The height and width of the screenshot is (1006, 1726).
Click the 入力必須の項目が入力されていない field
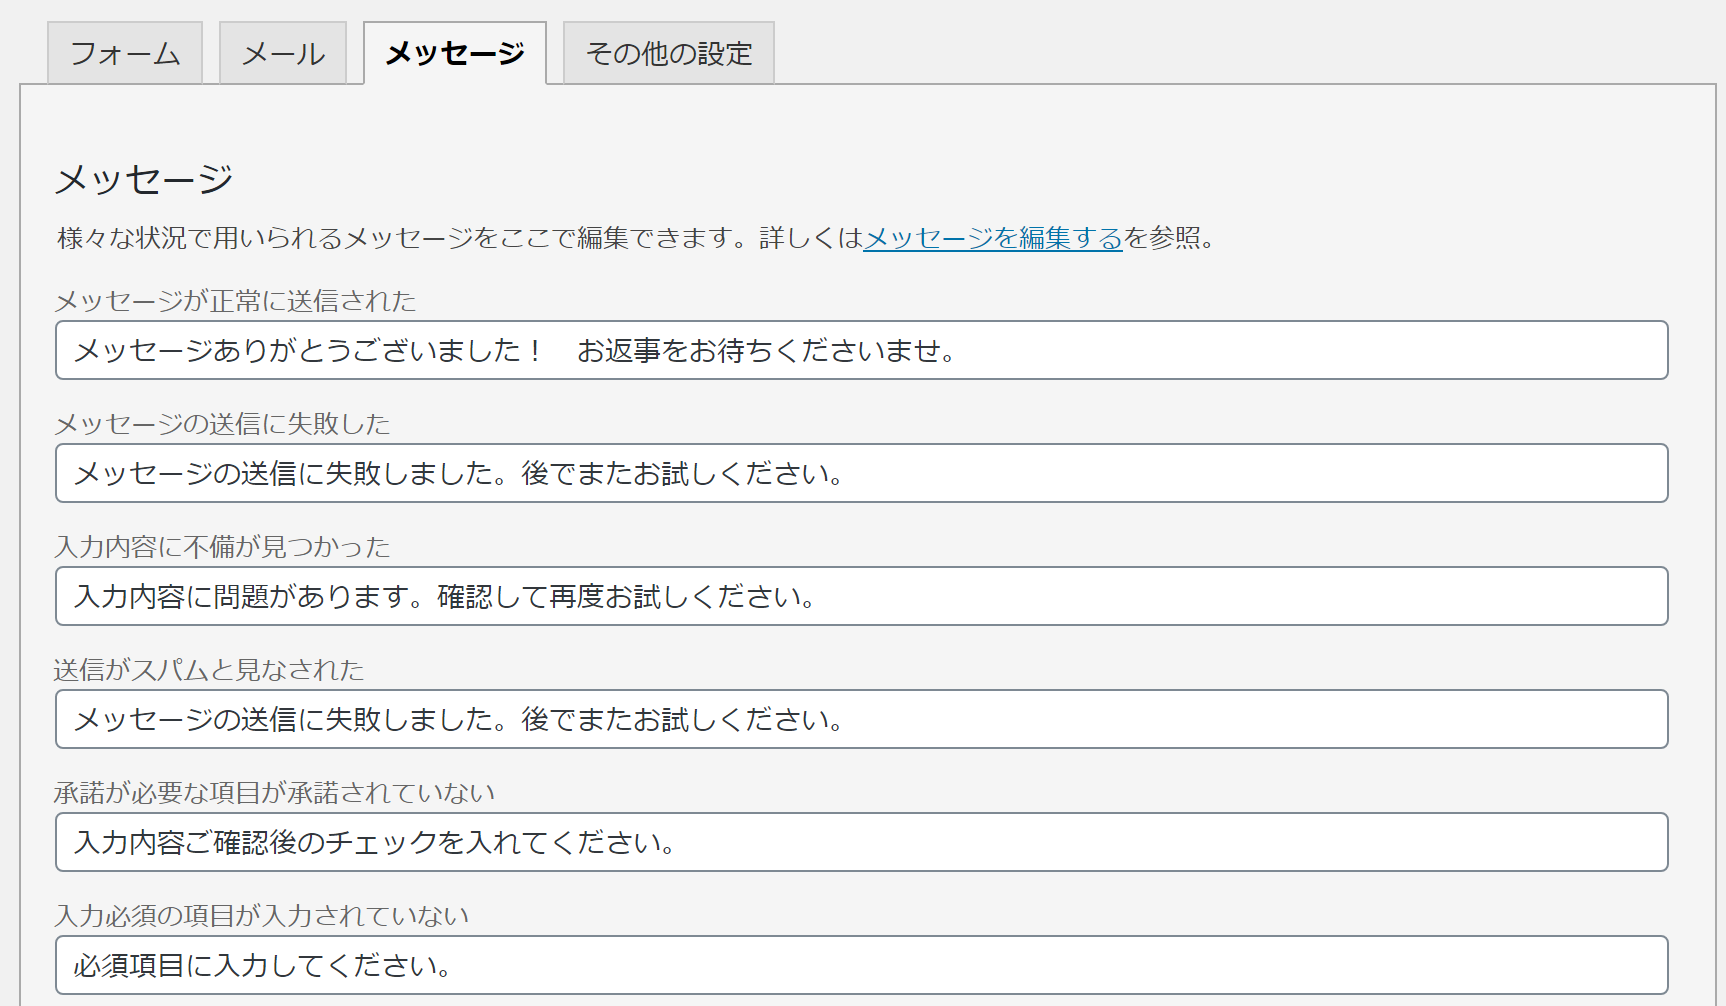coord(862,965)
